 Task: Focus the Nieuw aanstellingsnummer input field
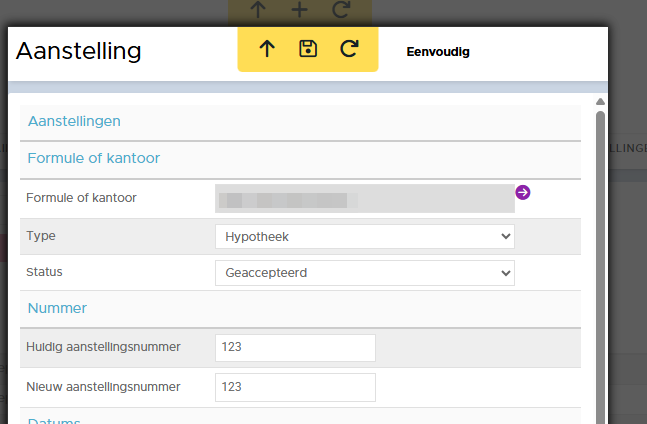(295, 387)
